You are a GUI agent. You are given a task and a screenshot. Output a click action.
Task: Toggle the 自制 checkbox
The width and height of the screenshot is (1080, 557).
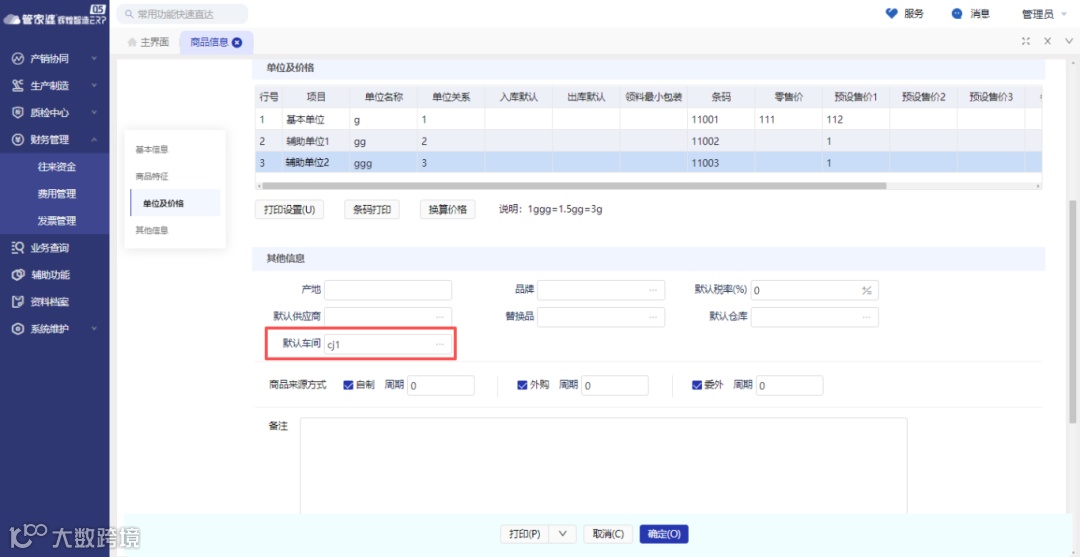[348, 386]
